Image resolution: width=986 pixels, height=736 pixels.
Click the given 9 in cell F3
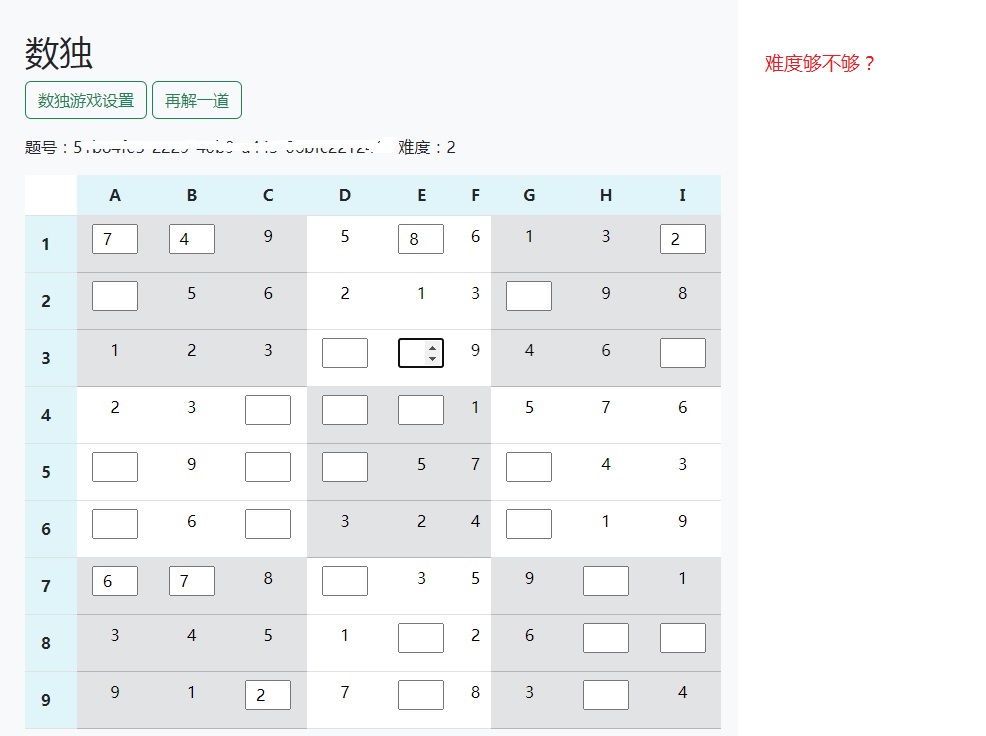pyautogui.click(x=475, y=350)
